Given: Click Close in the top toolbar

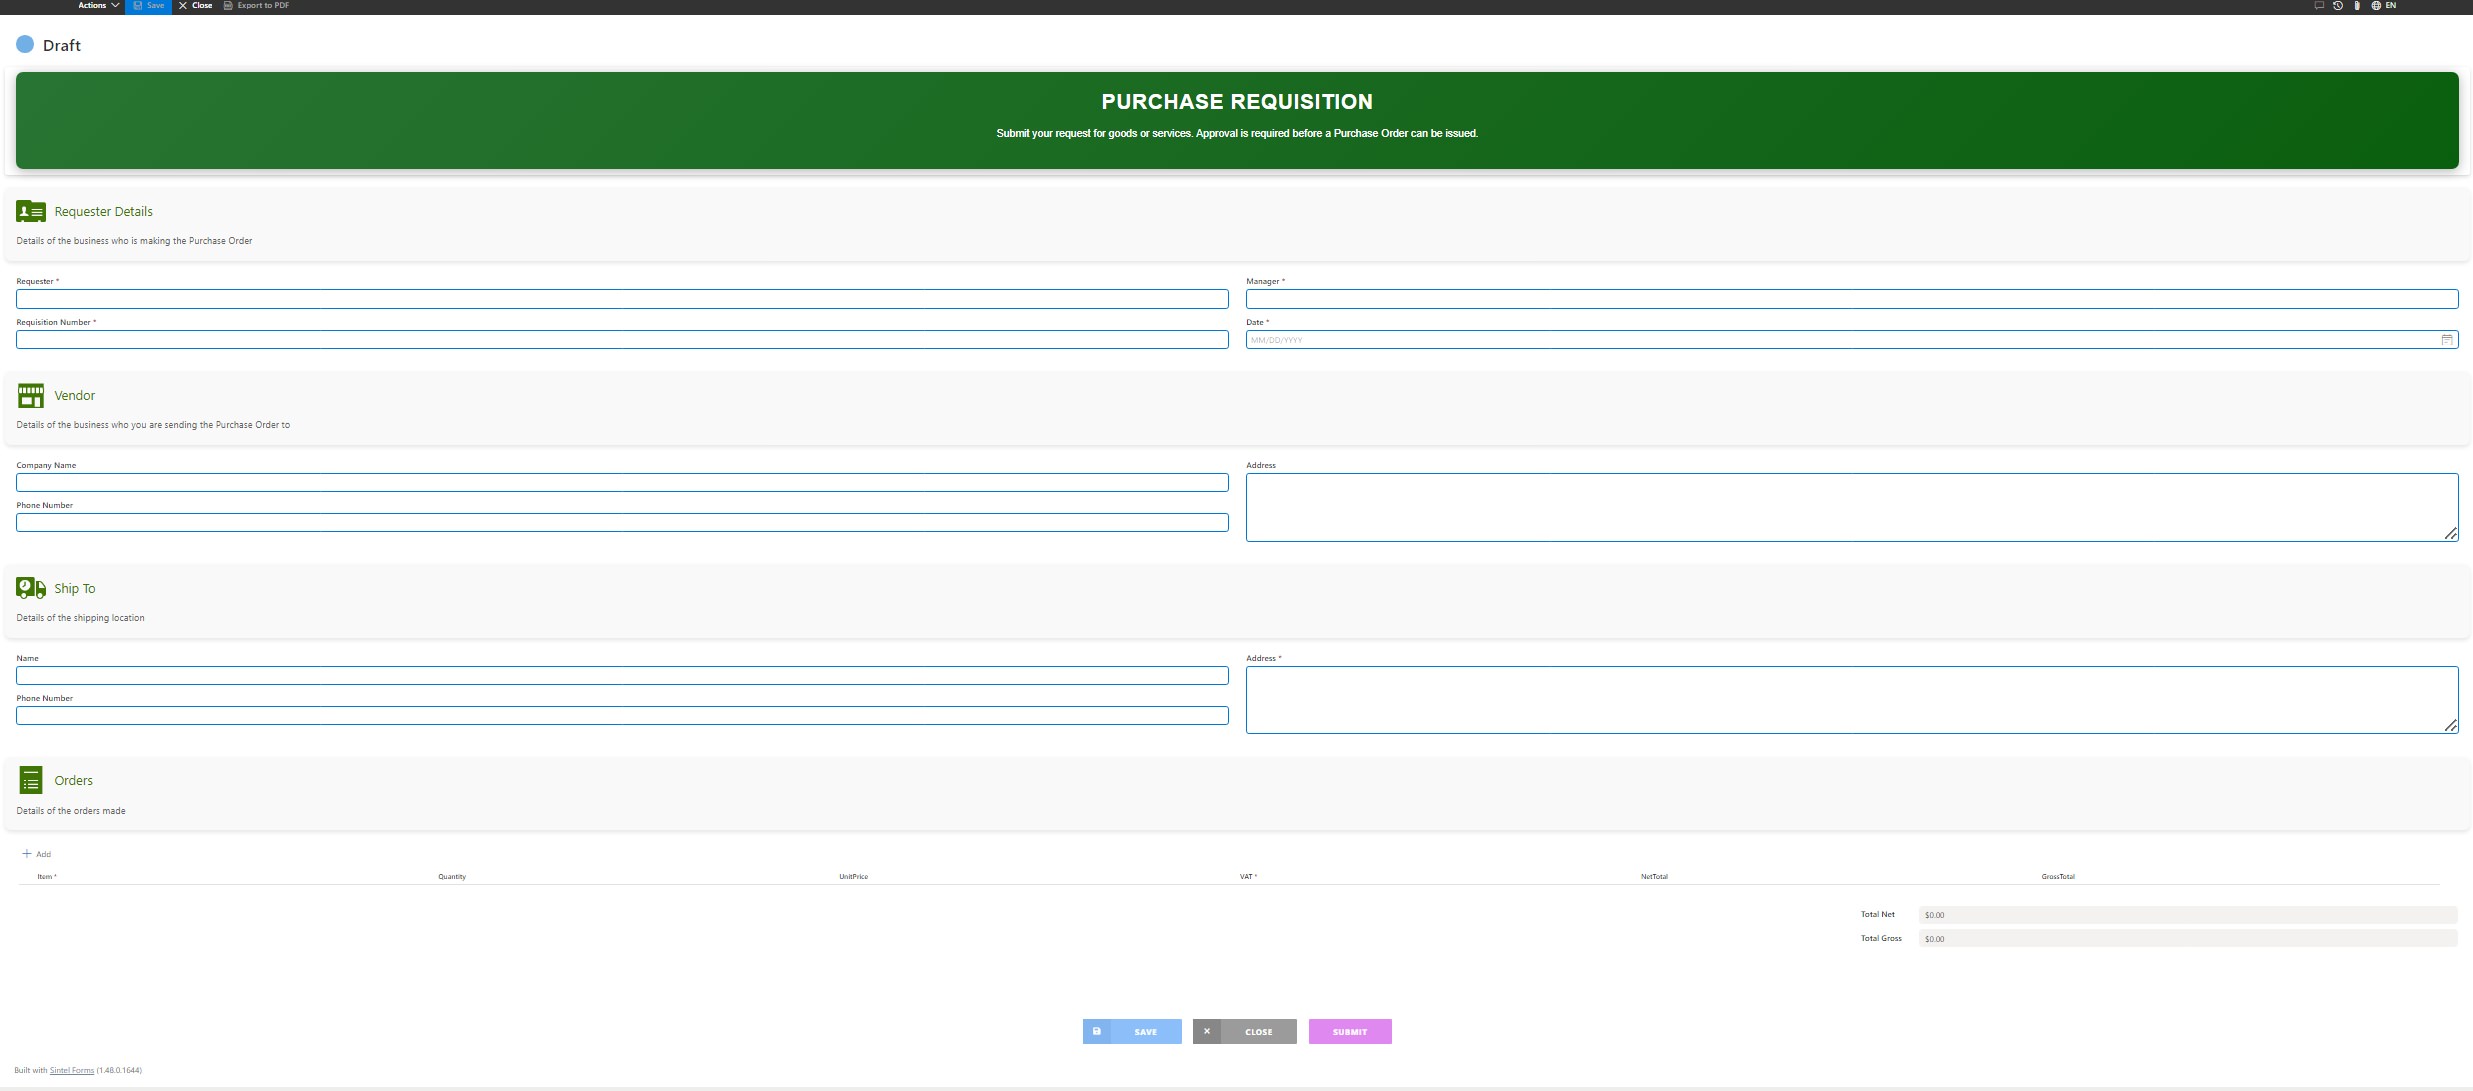Looking at the screenshot, I should click(196, 6).
